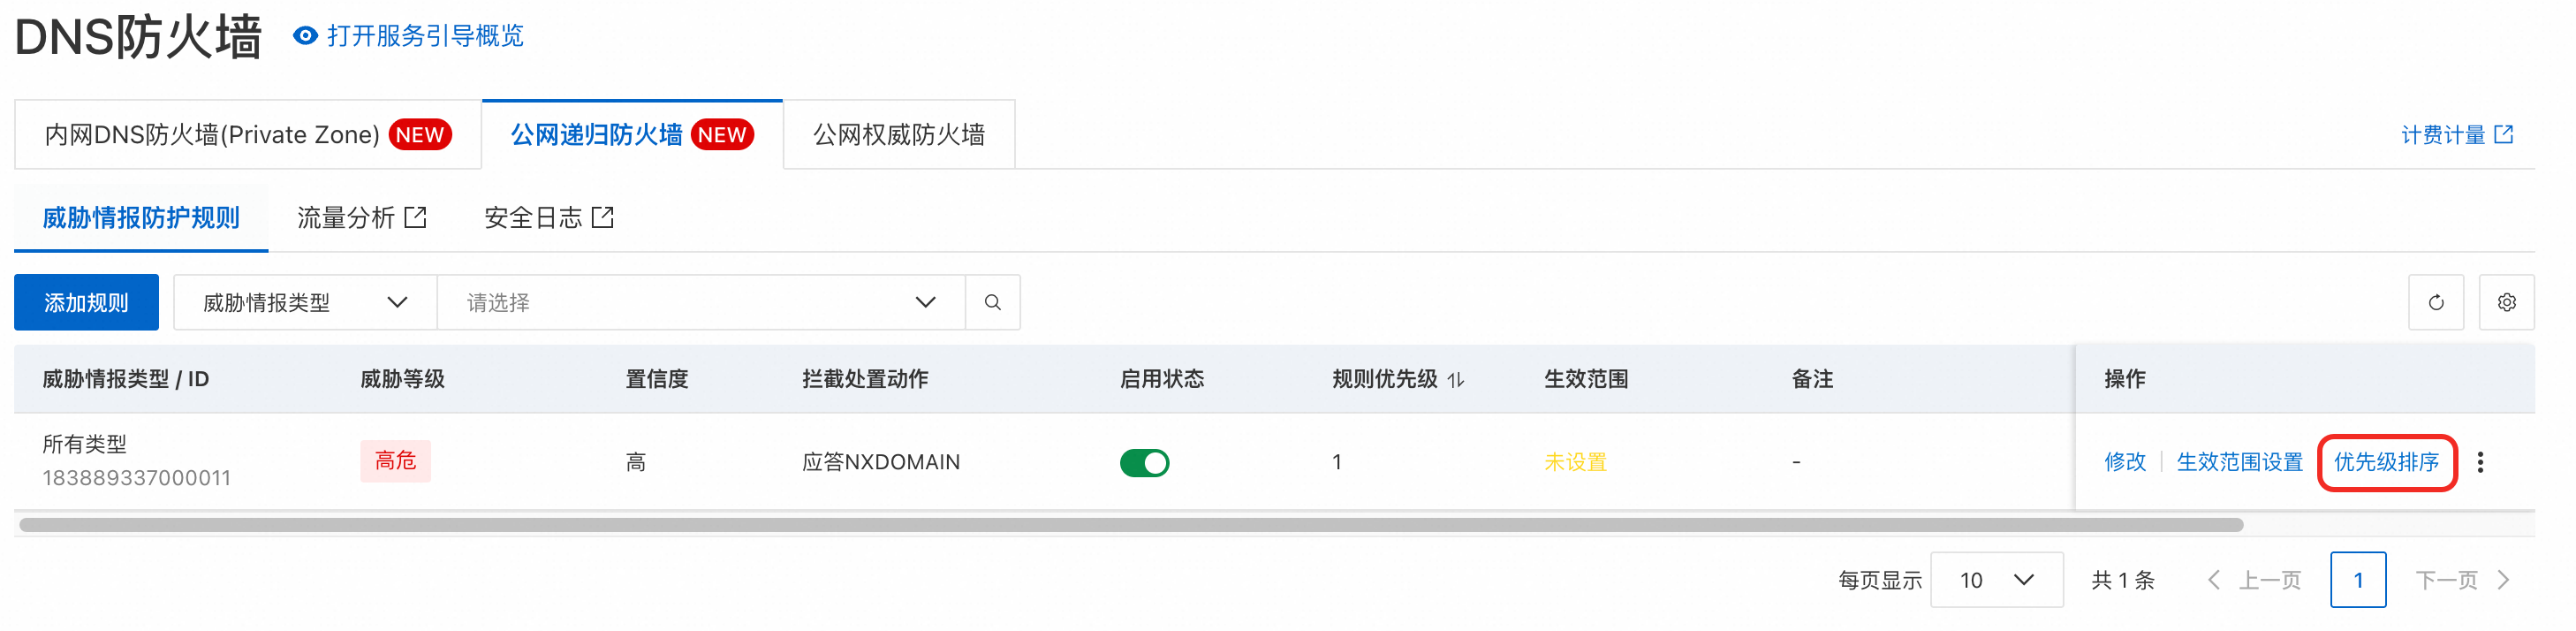The width and height of the screenshot is (2576, 631).
Task: Switch to 公网权威防火墙 tab
Action: tap(898, 135)
